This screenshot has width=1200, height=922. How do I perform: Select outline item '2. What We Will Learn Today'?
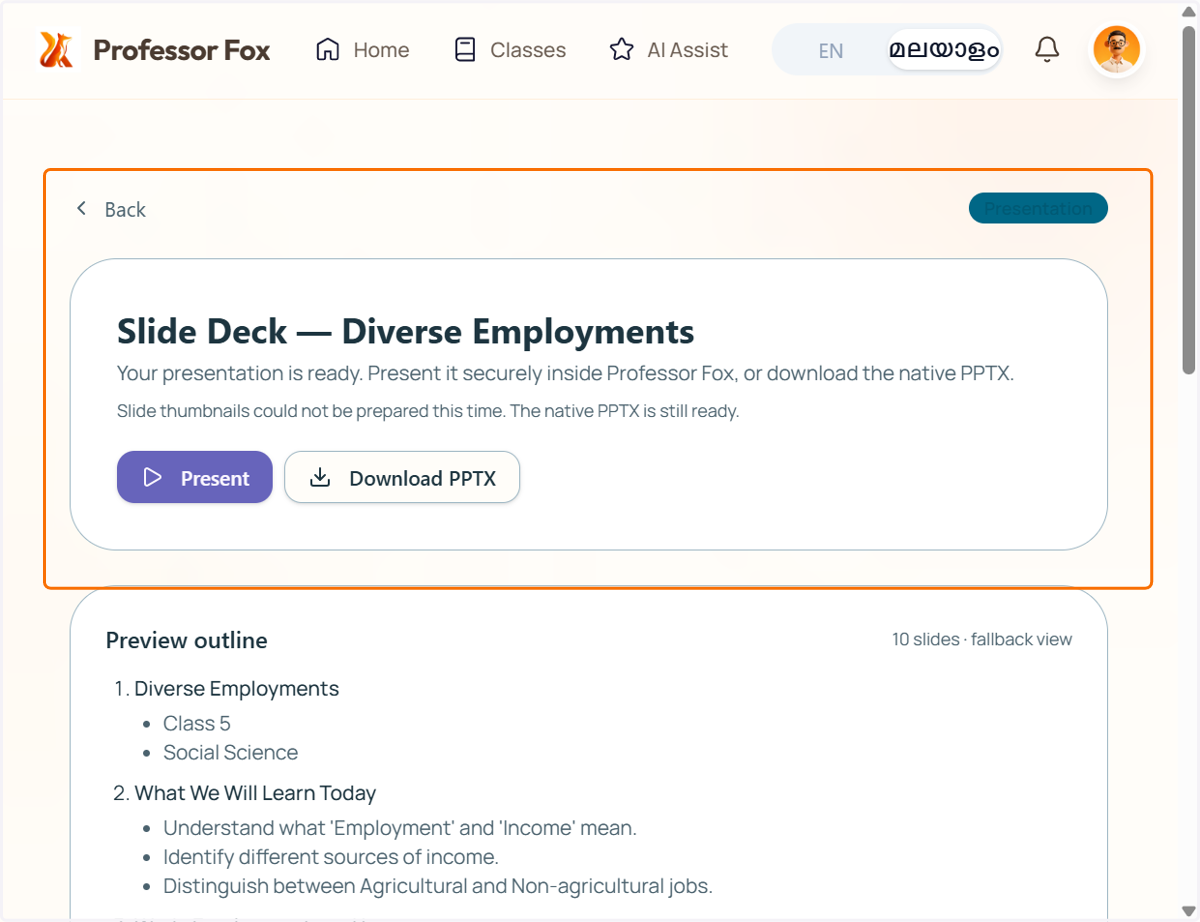coord(245,793)
